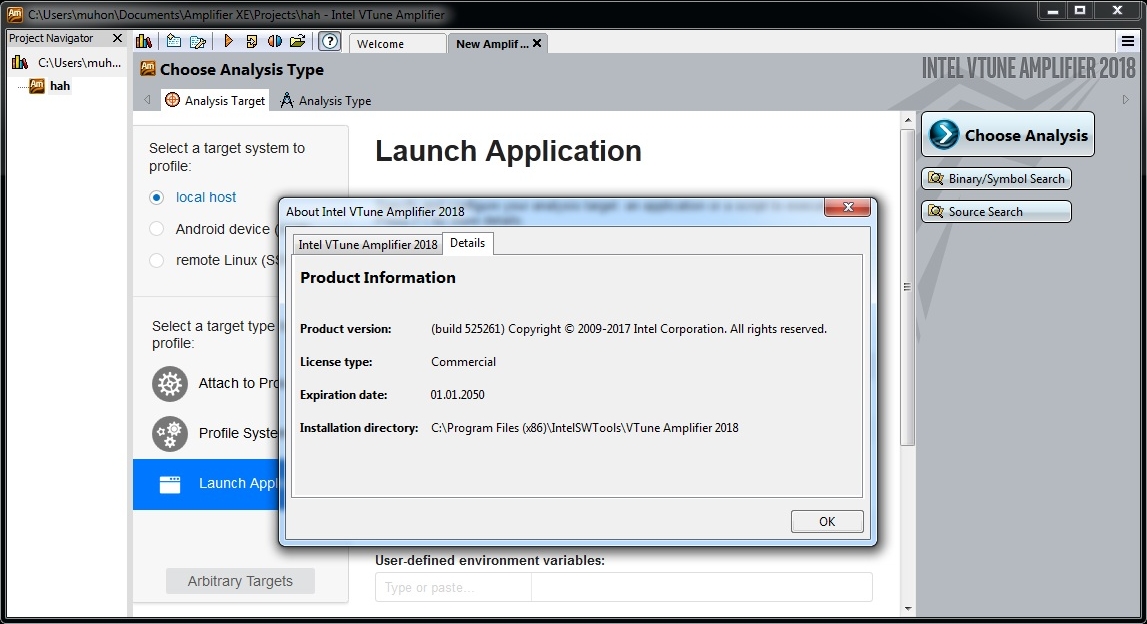
Task: Select the hah project in the tree
Action: point(60,86)
